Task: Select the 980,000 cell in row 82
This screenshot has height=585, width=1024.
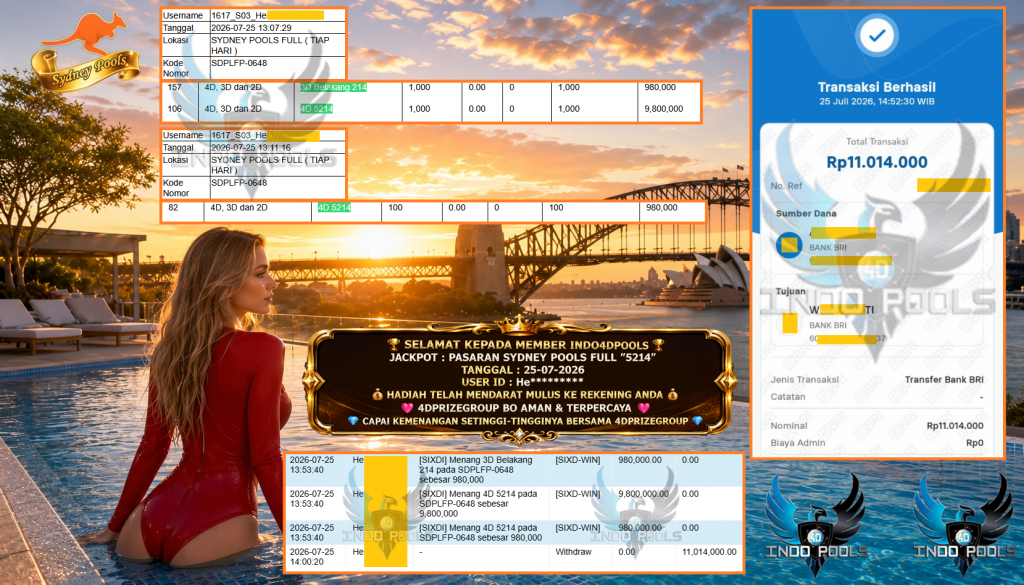Action: pyautogui.click(x=662, y=208)
